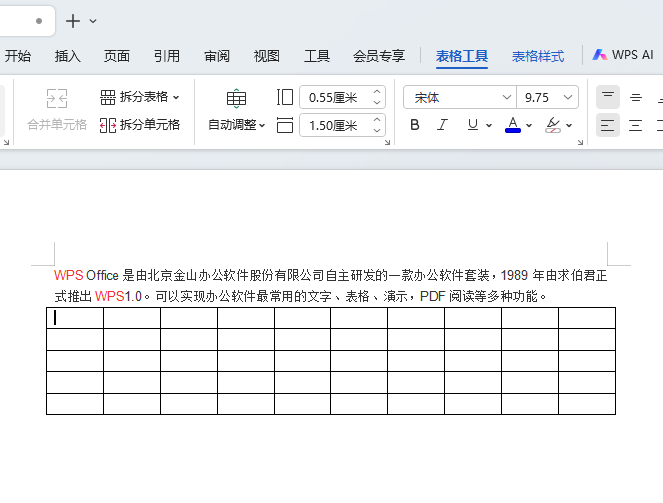Open the 9.75 font size dropdown
This screenshot has height=503, width=663.
coord(568,97)
